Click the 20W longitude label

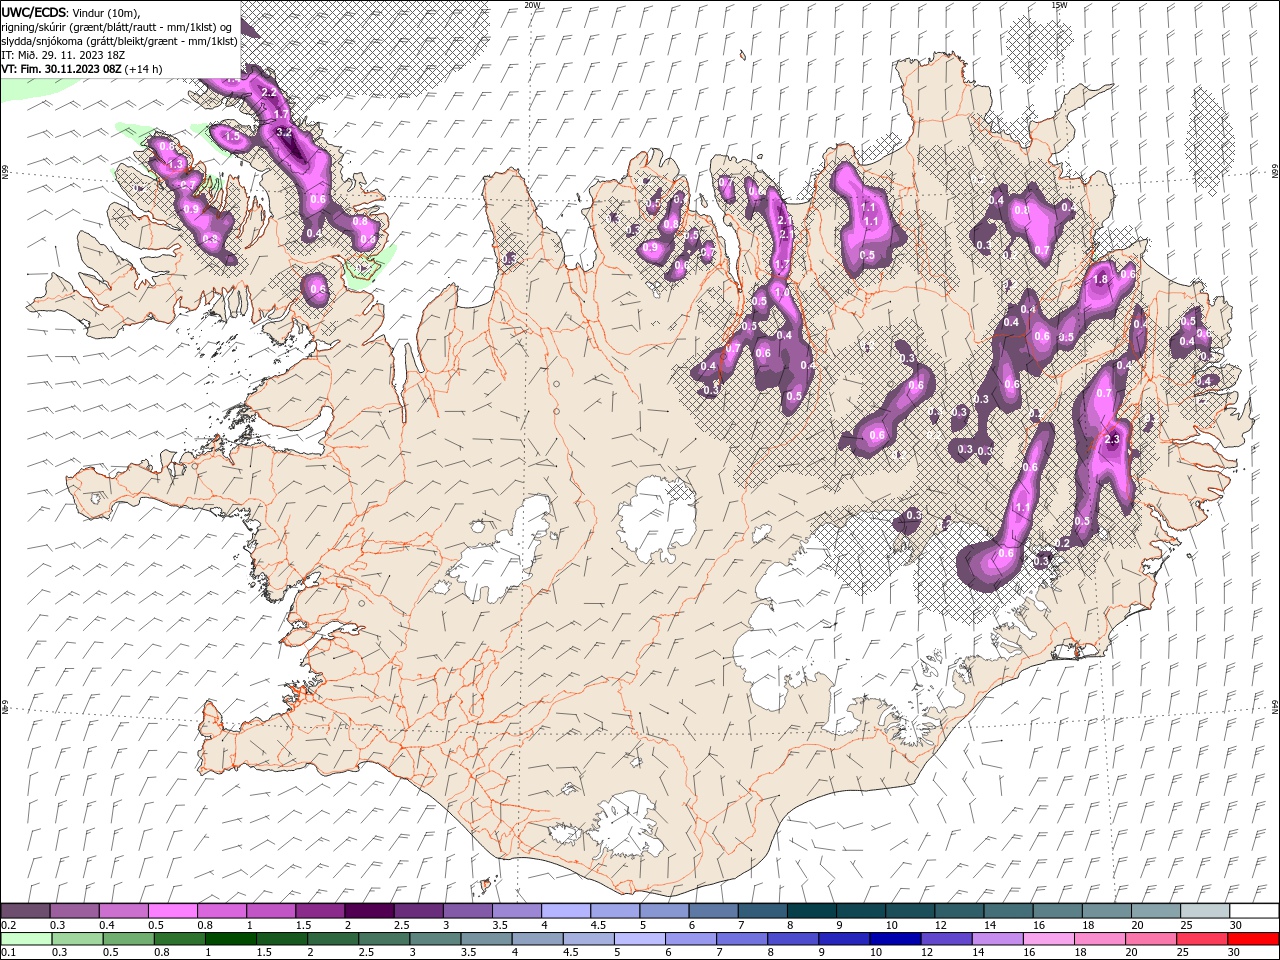click(x=531, y=5)
